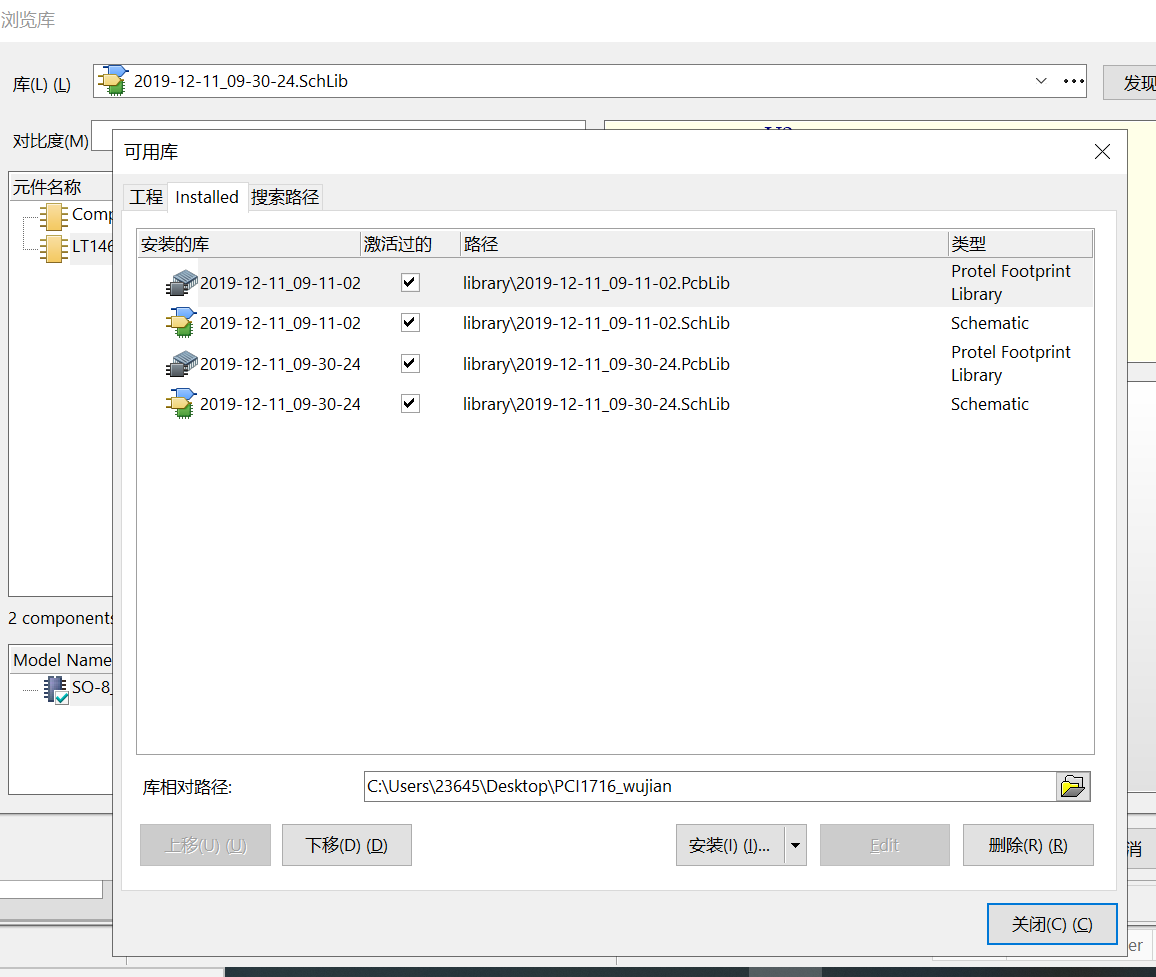This screenshot has width=1156, height=977.
Task: Click the 类型 column header
Action: tap(1020, 244)
